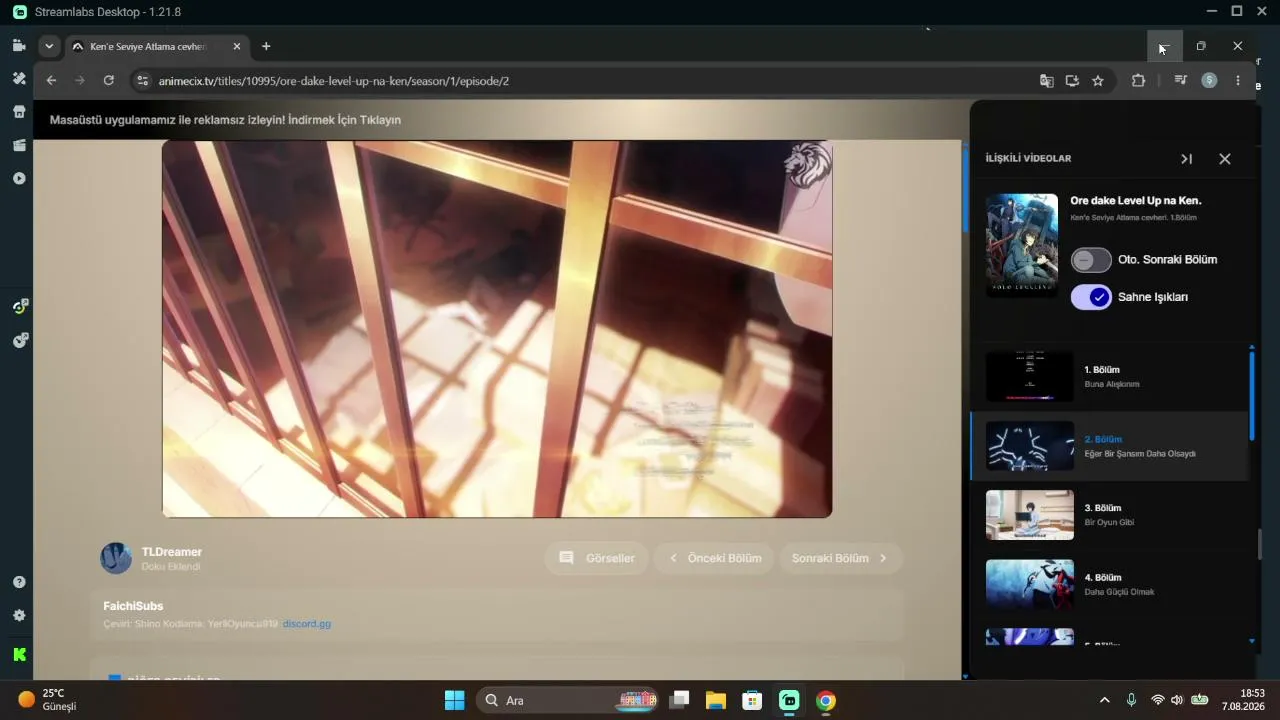Go to Sonraki Bölüm
Image resolution: width=1280 pixels, height=720 pixels.
(840, 558)
